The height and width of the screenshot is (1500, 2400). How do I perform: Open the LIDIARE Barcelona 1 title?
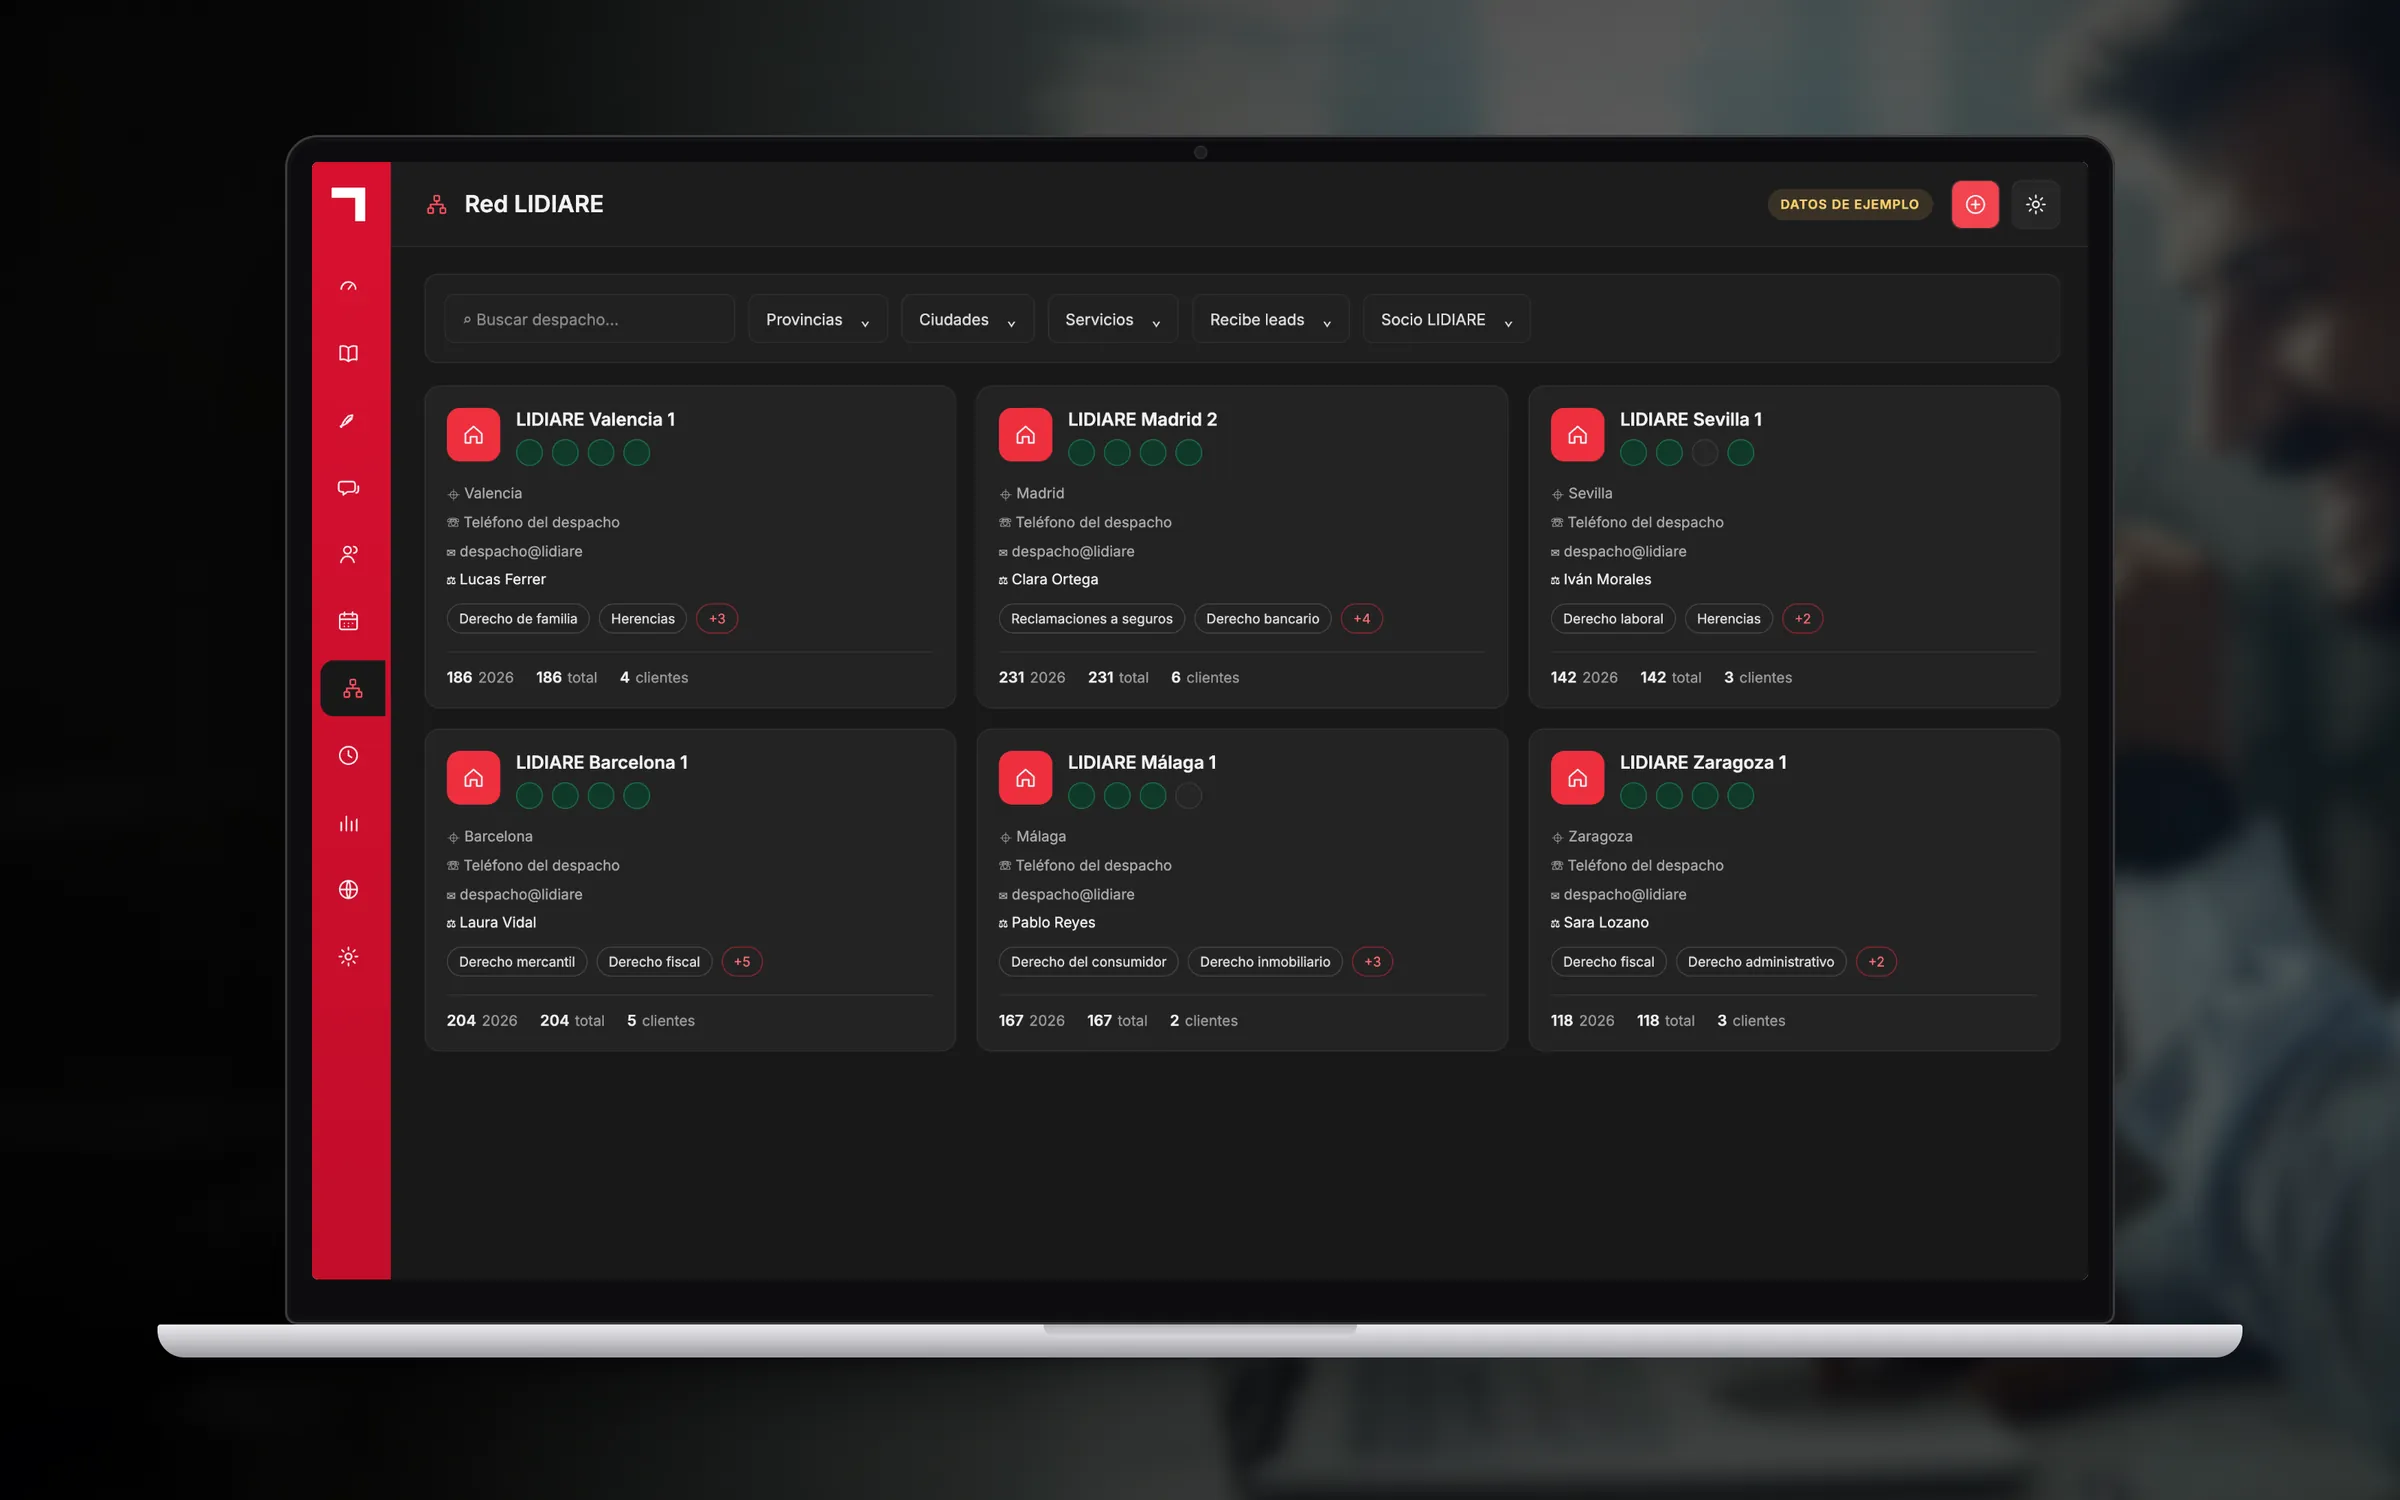(601, 762)
